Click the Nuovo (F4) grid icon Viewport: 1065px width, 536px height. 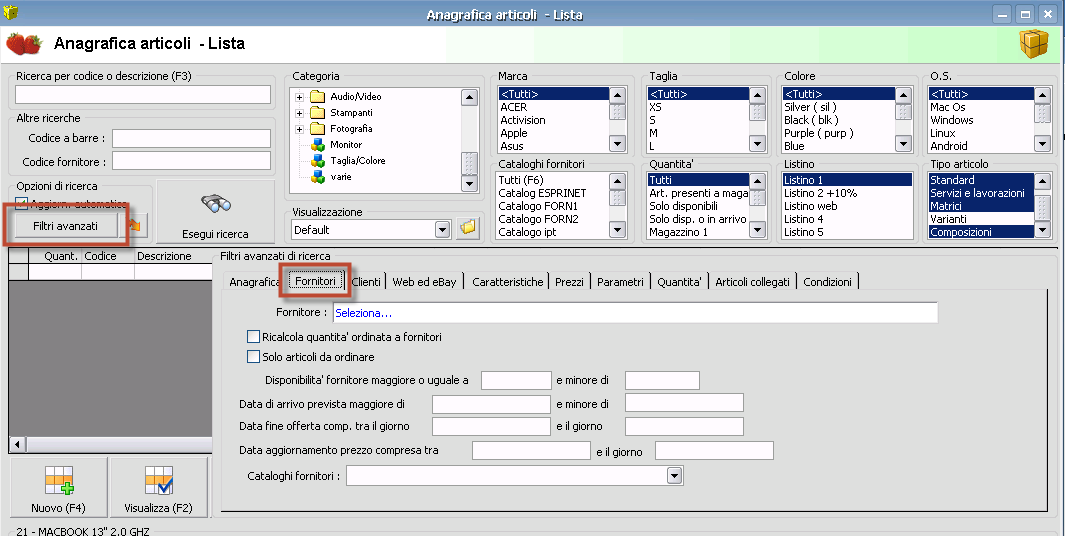point(58,480)
